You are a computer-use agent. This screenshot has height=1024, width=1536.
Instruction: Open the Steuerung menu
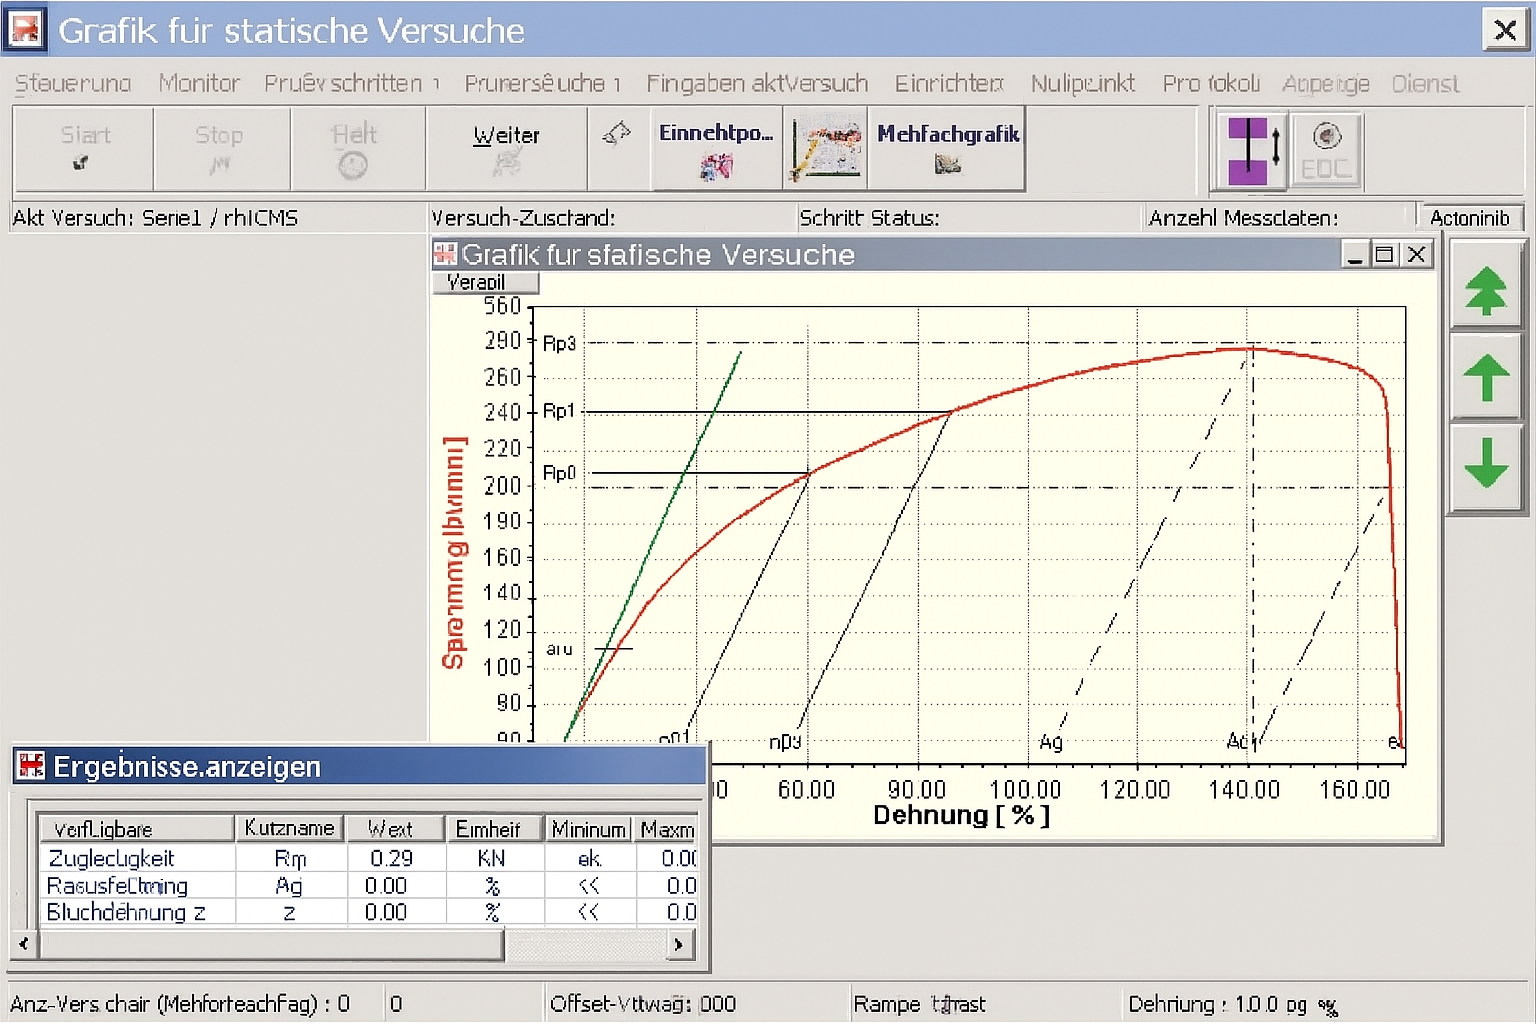tap(73, 83)
